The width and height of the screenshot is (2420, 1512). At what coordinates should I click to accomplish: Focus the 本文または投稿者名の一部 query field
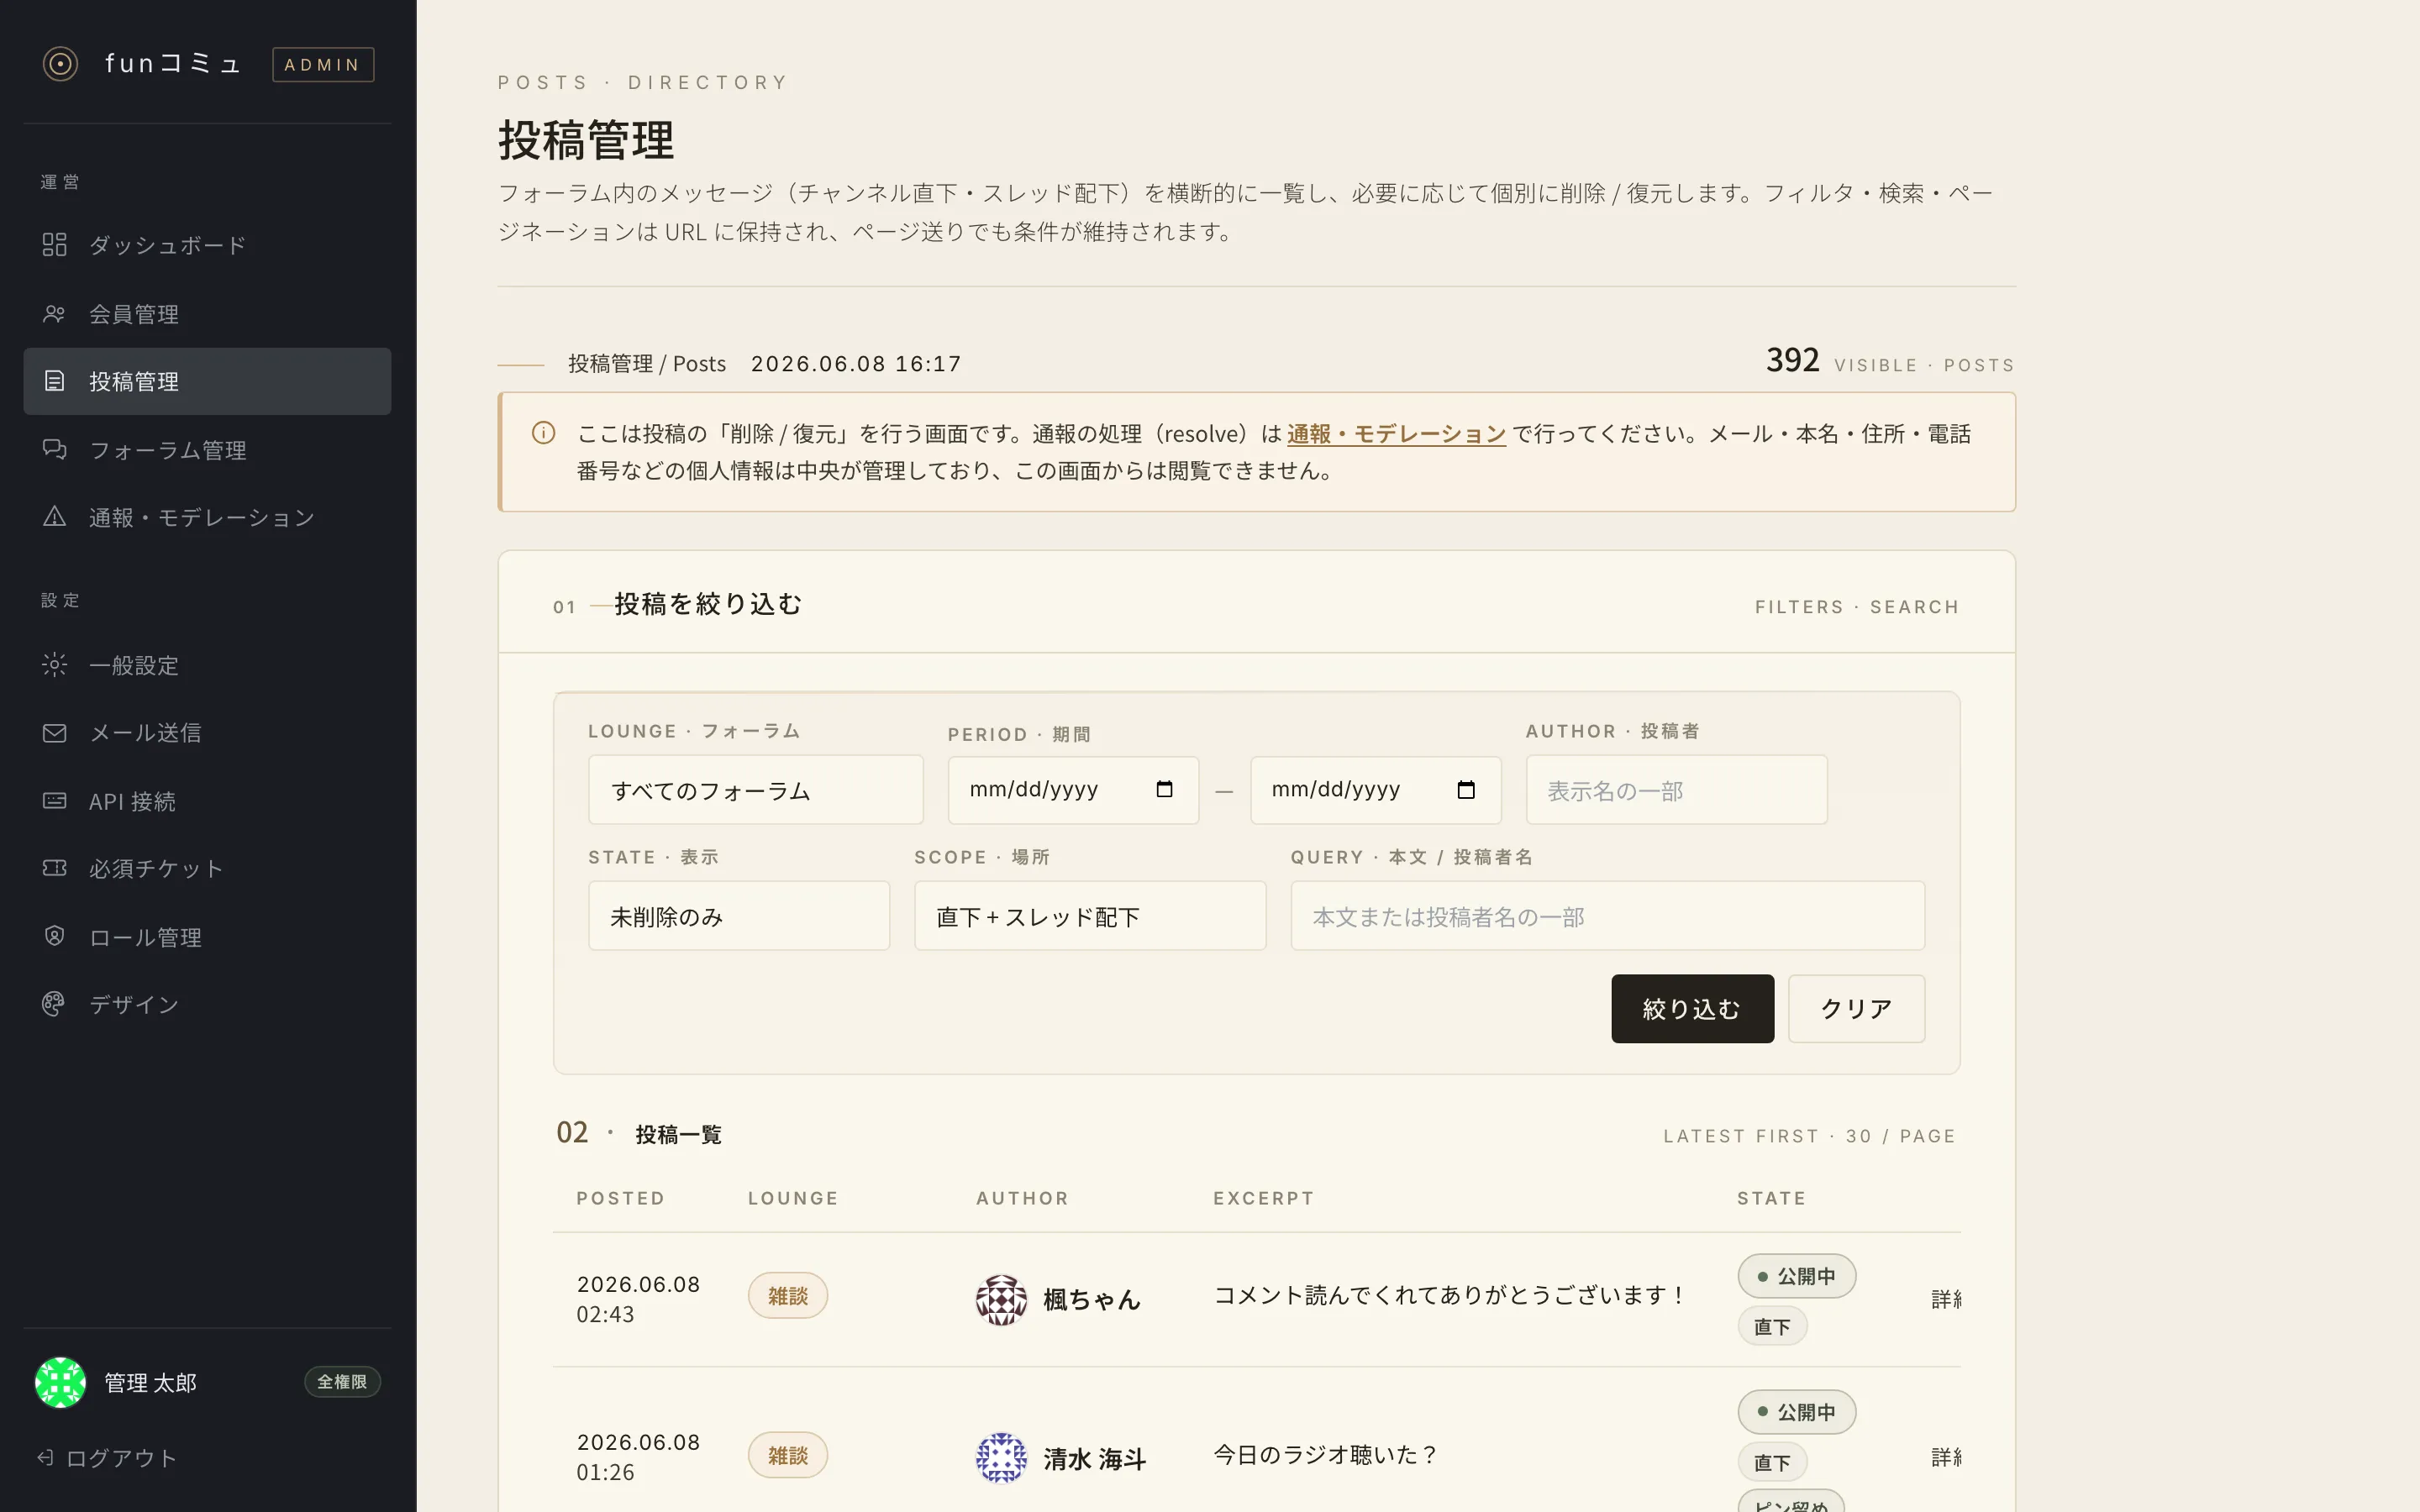click(x=1607, y=916)
